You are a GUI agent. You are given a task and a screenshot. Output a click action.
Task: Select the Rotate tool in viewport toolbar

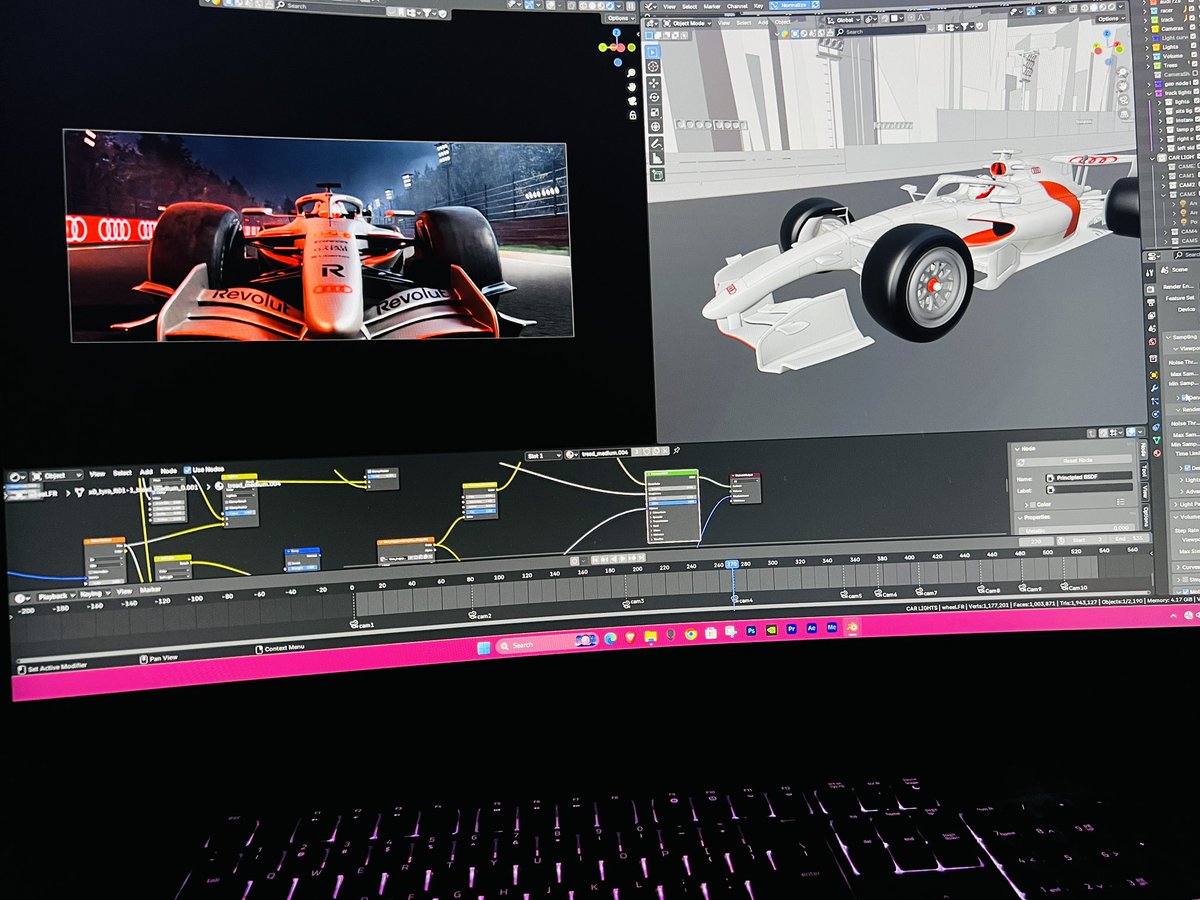[x=654, y=98]
